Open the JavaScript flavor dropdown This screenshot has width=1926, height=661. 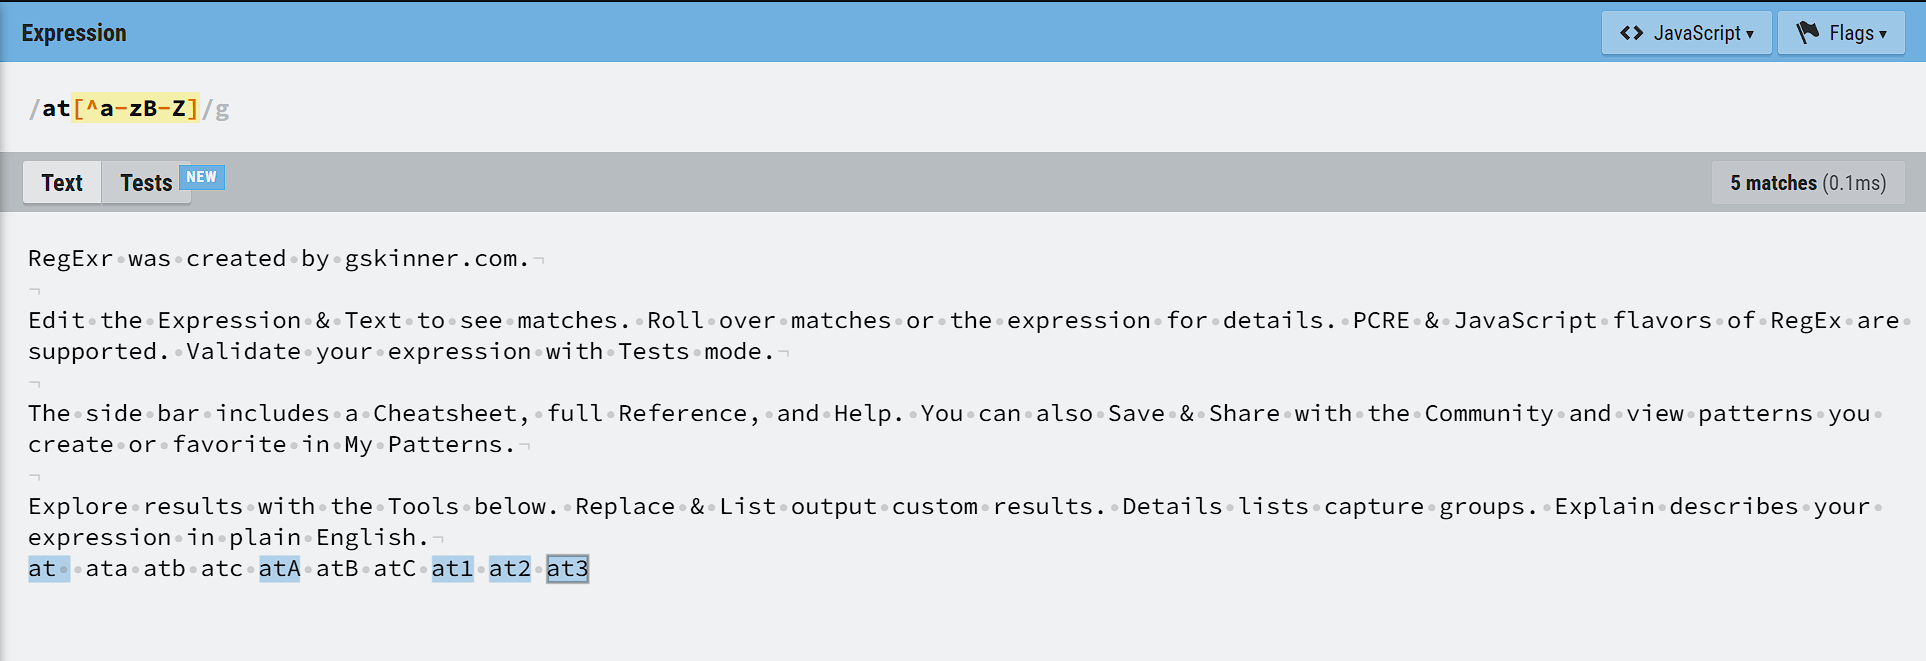tap(1686, 33)
